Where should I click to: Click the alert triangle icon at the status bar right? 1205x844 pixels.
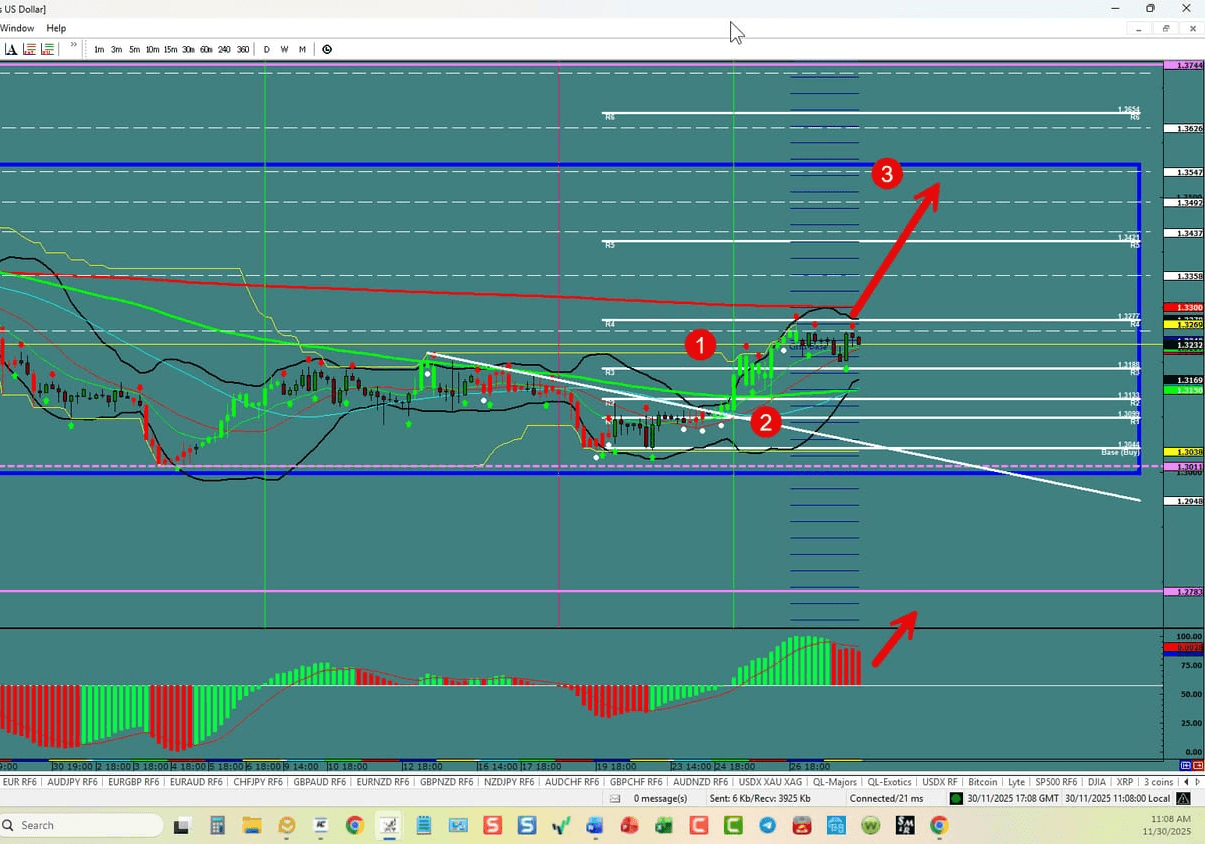(1182, 798)
